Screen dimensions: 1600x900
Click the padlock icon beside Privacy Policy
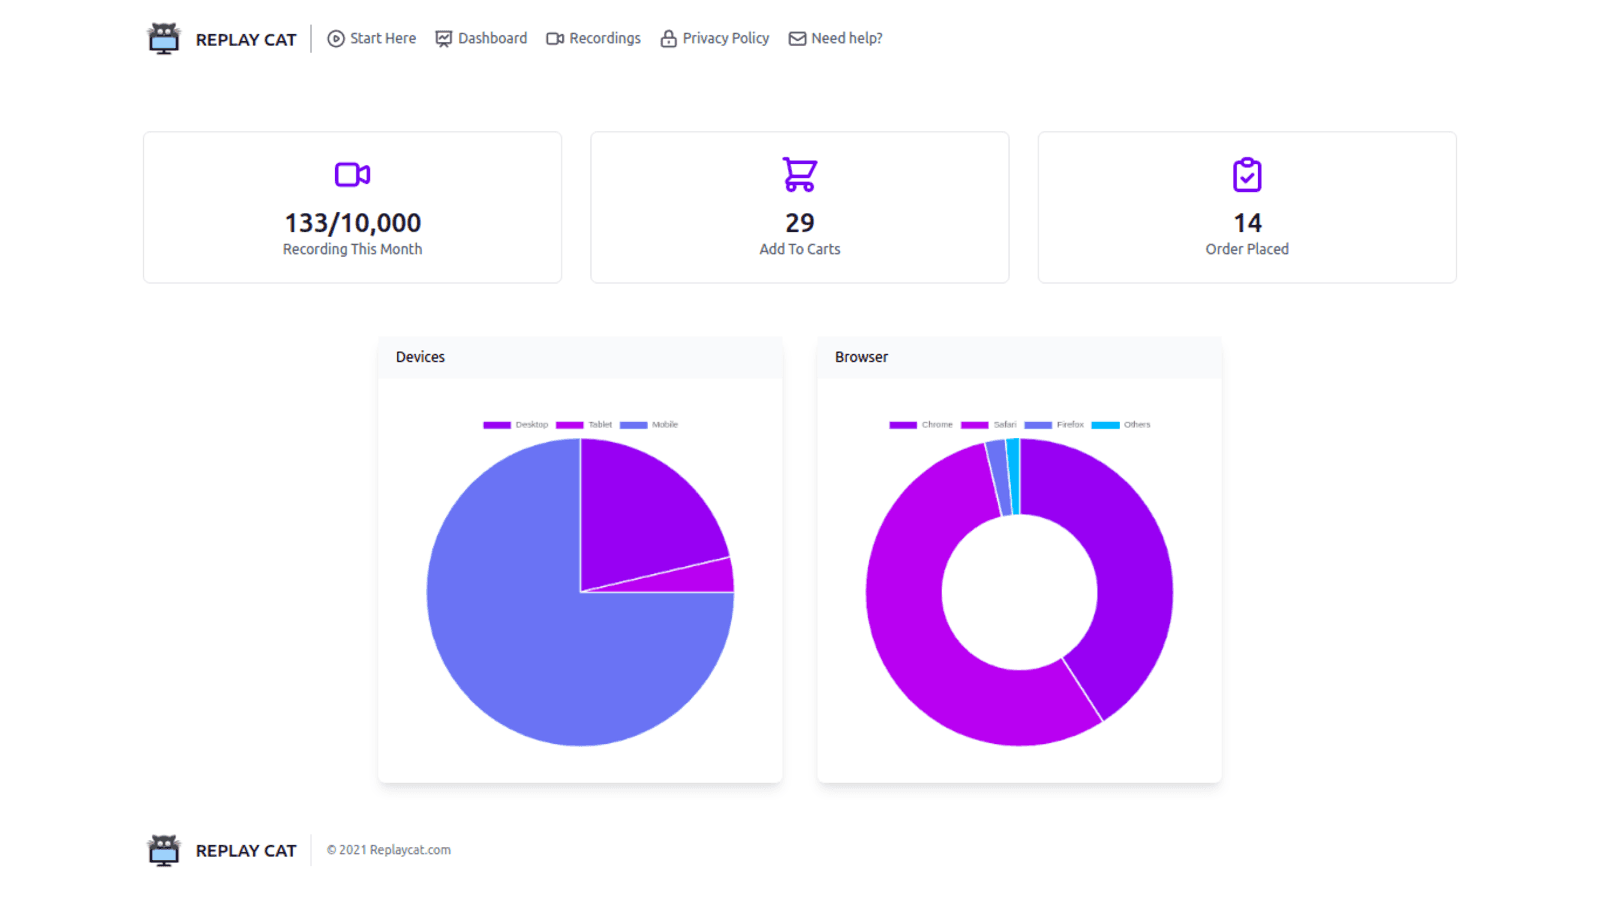click(667, 38)
